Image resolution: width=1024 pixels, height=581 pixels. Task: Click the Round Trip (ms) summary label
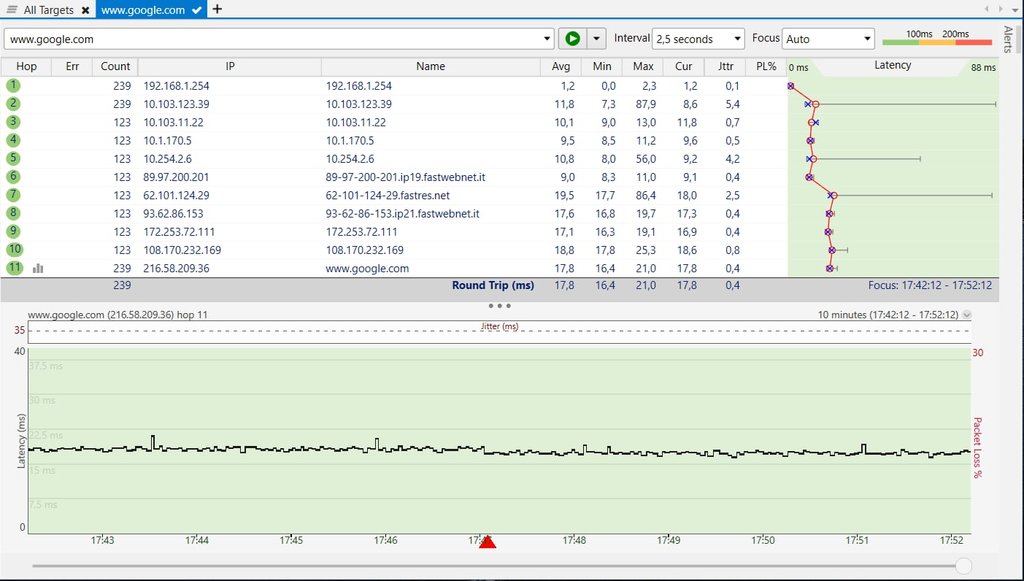[x=493, y=285]
